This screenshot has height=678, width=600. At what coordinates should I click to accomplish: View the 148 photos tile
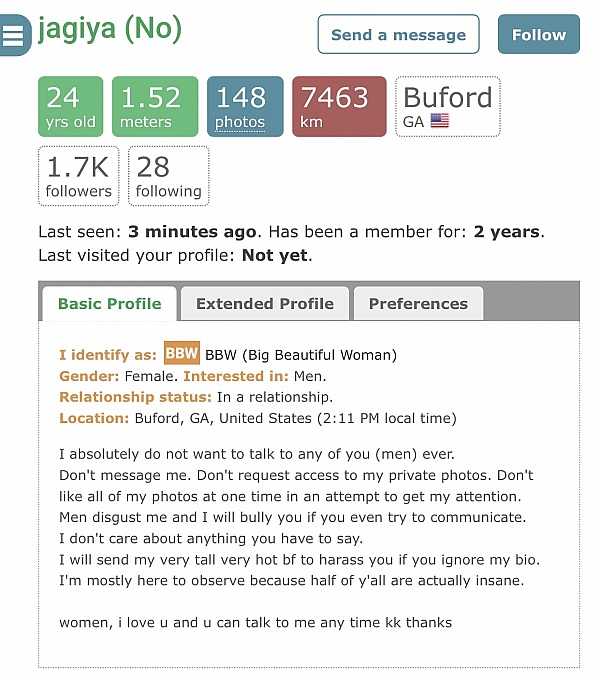pos(245,107)
